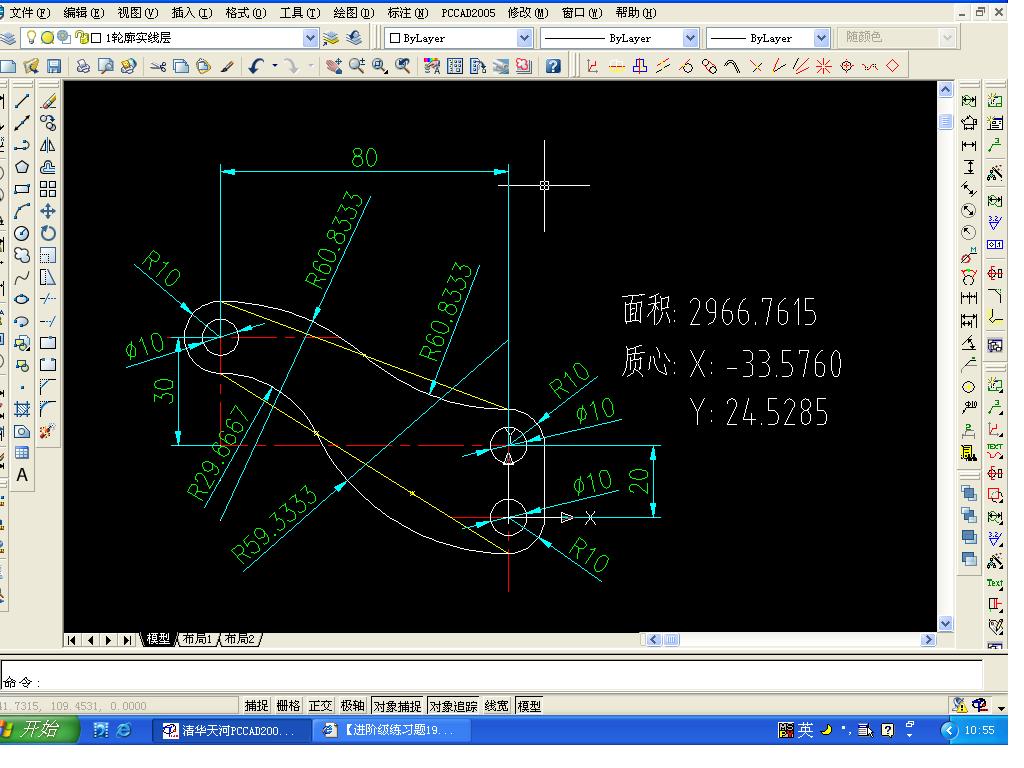Open the ByLayer lineweight dropdown
This screenshot has width=1024, height=768.
[x=822, y=38]
